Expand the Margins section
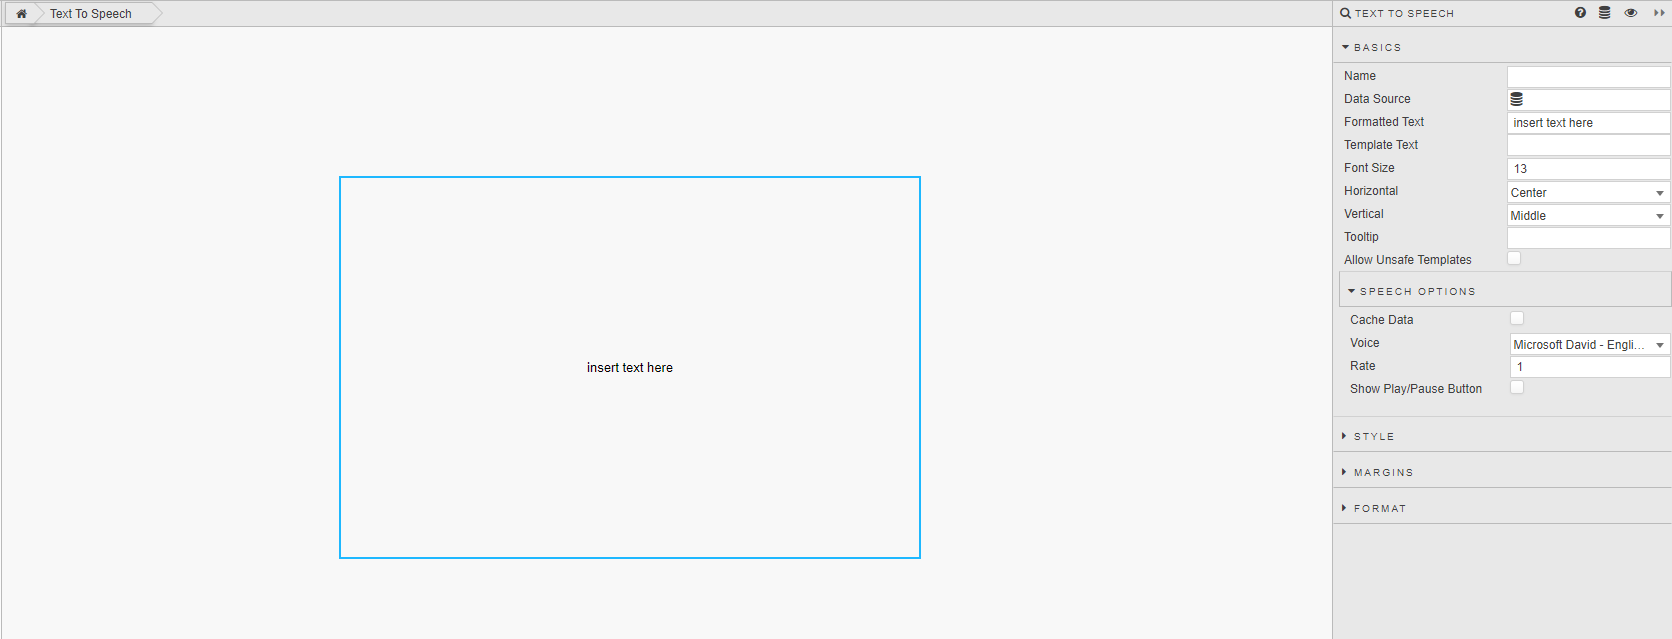The width and height of the screenshot is (1672, 639). [x=1383, y=472]
